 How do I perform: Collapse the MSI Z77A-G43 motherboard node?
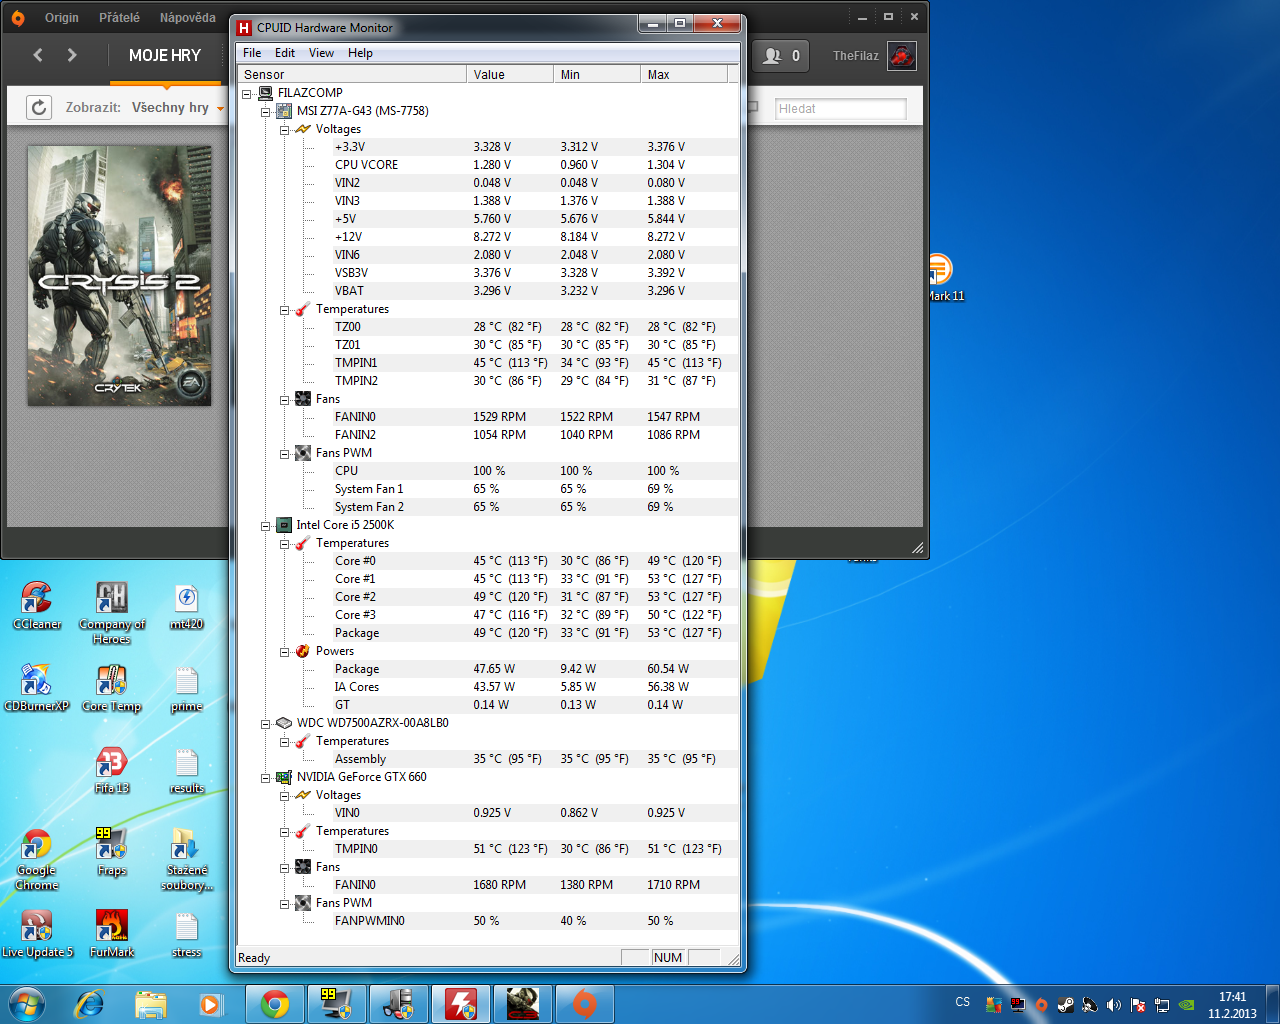point(266,111)
